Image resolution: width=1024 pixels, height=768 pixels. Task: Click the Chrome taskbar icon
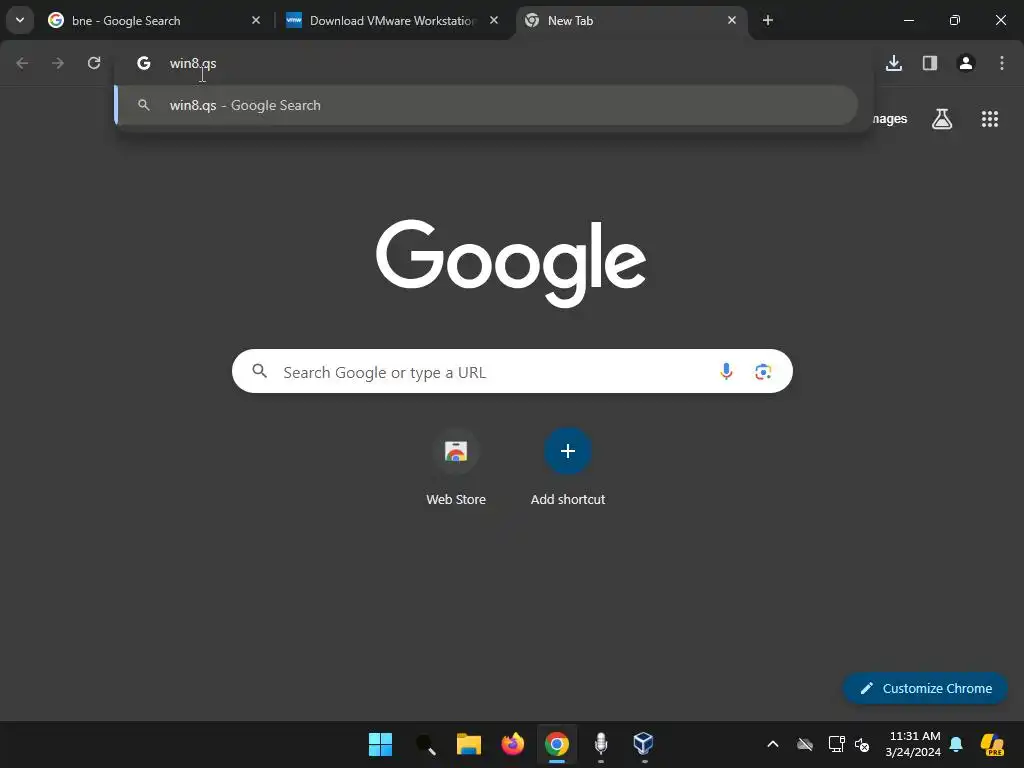pyautogui.click(x=557, y=744)
